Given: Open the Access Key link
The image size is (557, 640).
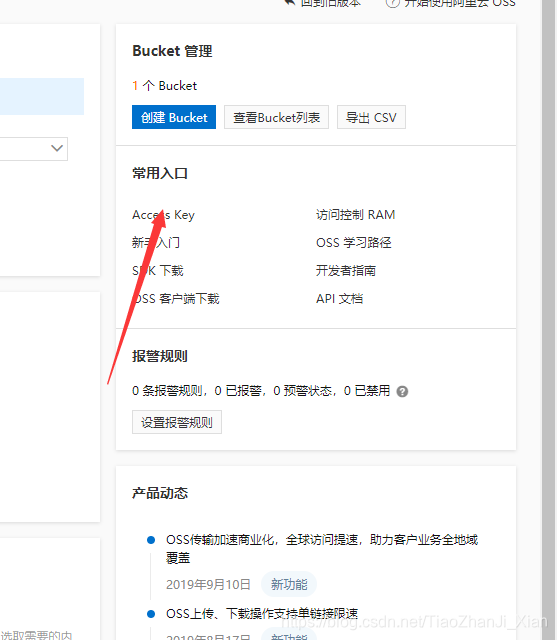Looking at the screenshot, I should pos(163,215).
